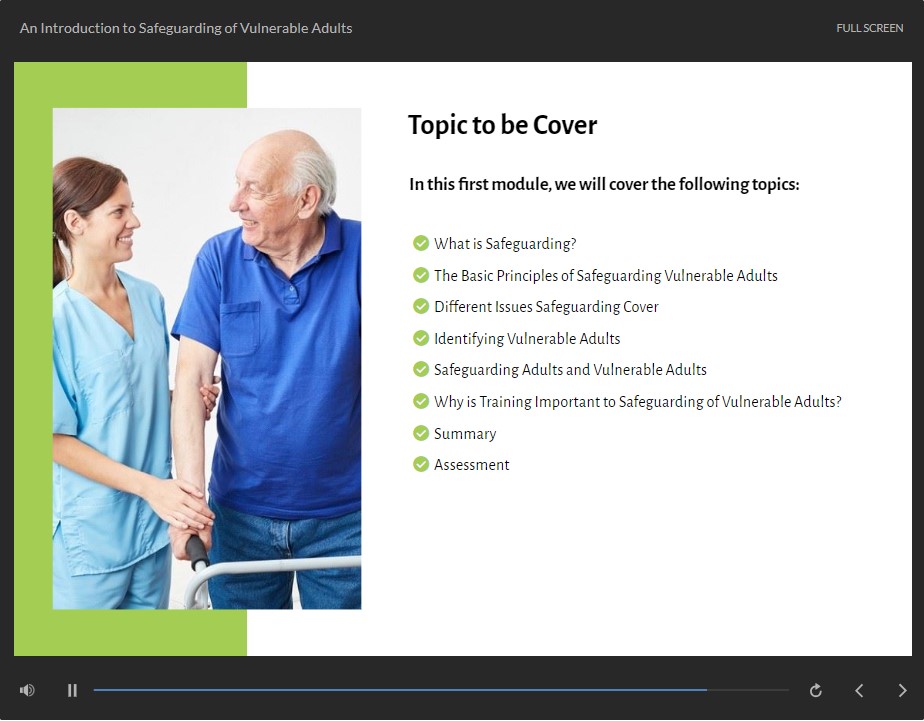Enter FULL SCREEN mode
Screen dimensions: 924x721
pos(869,28)
